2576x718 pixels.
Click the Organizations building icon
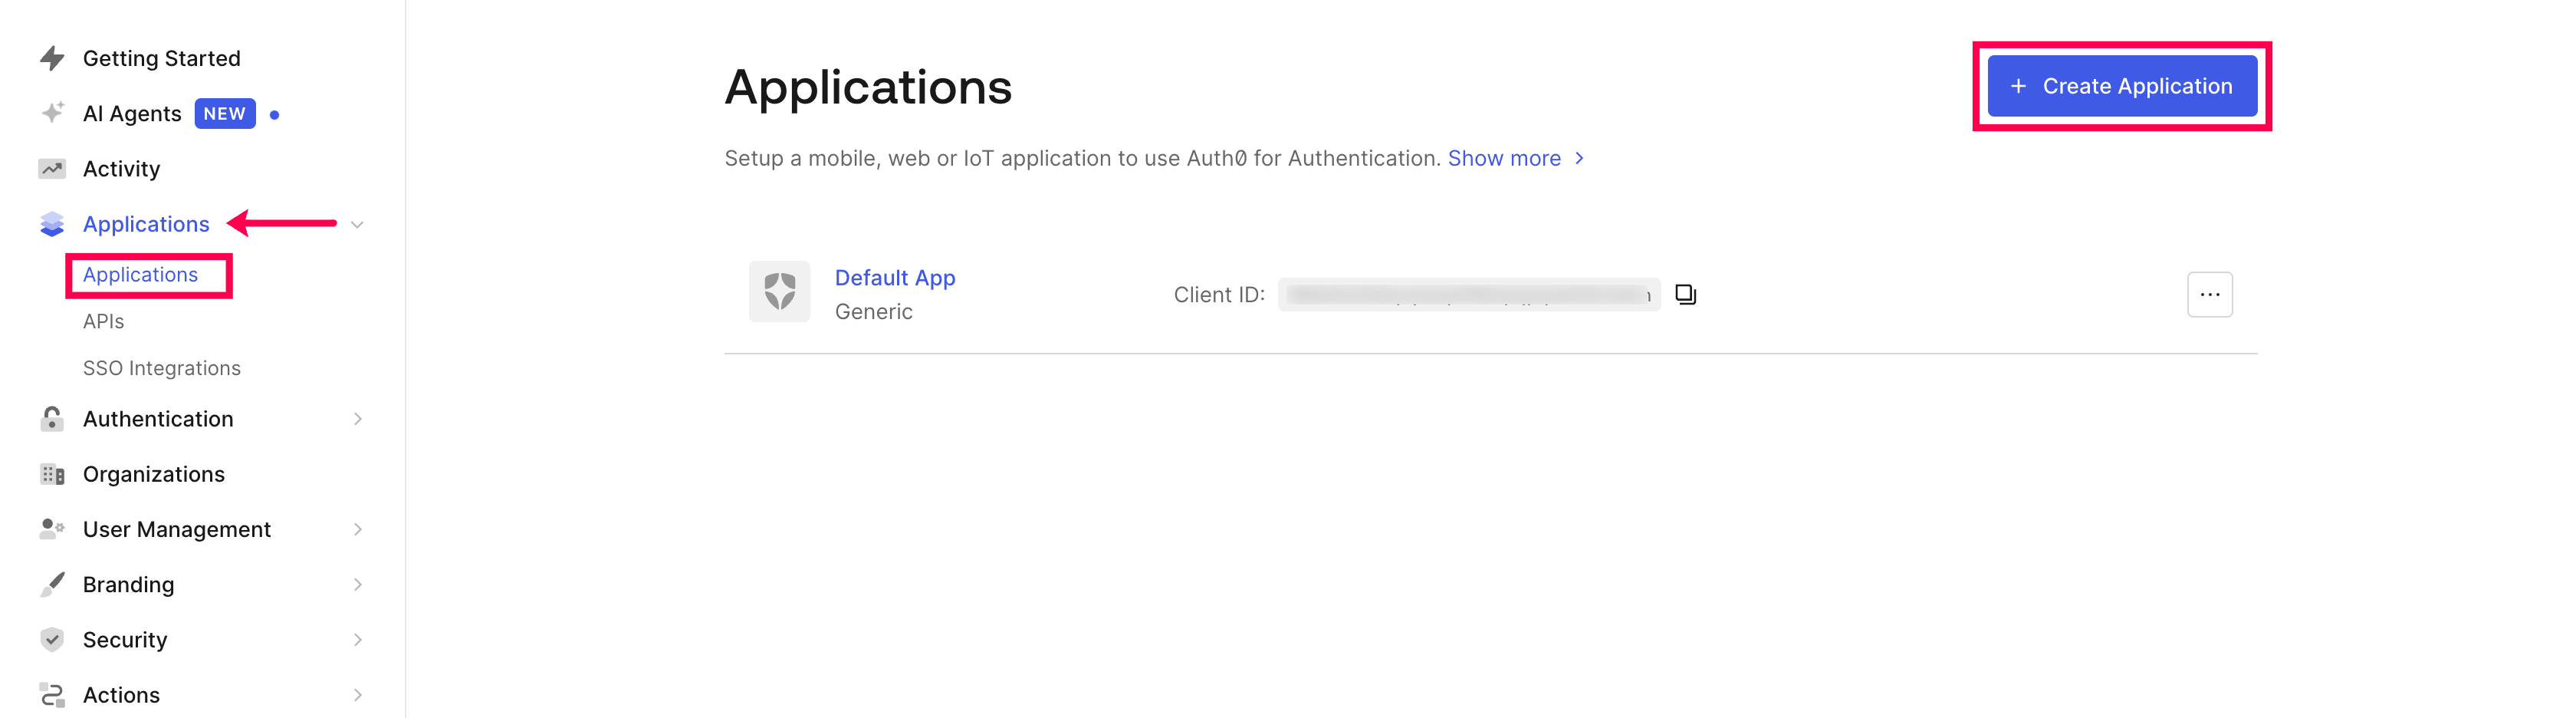(52, 474)
